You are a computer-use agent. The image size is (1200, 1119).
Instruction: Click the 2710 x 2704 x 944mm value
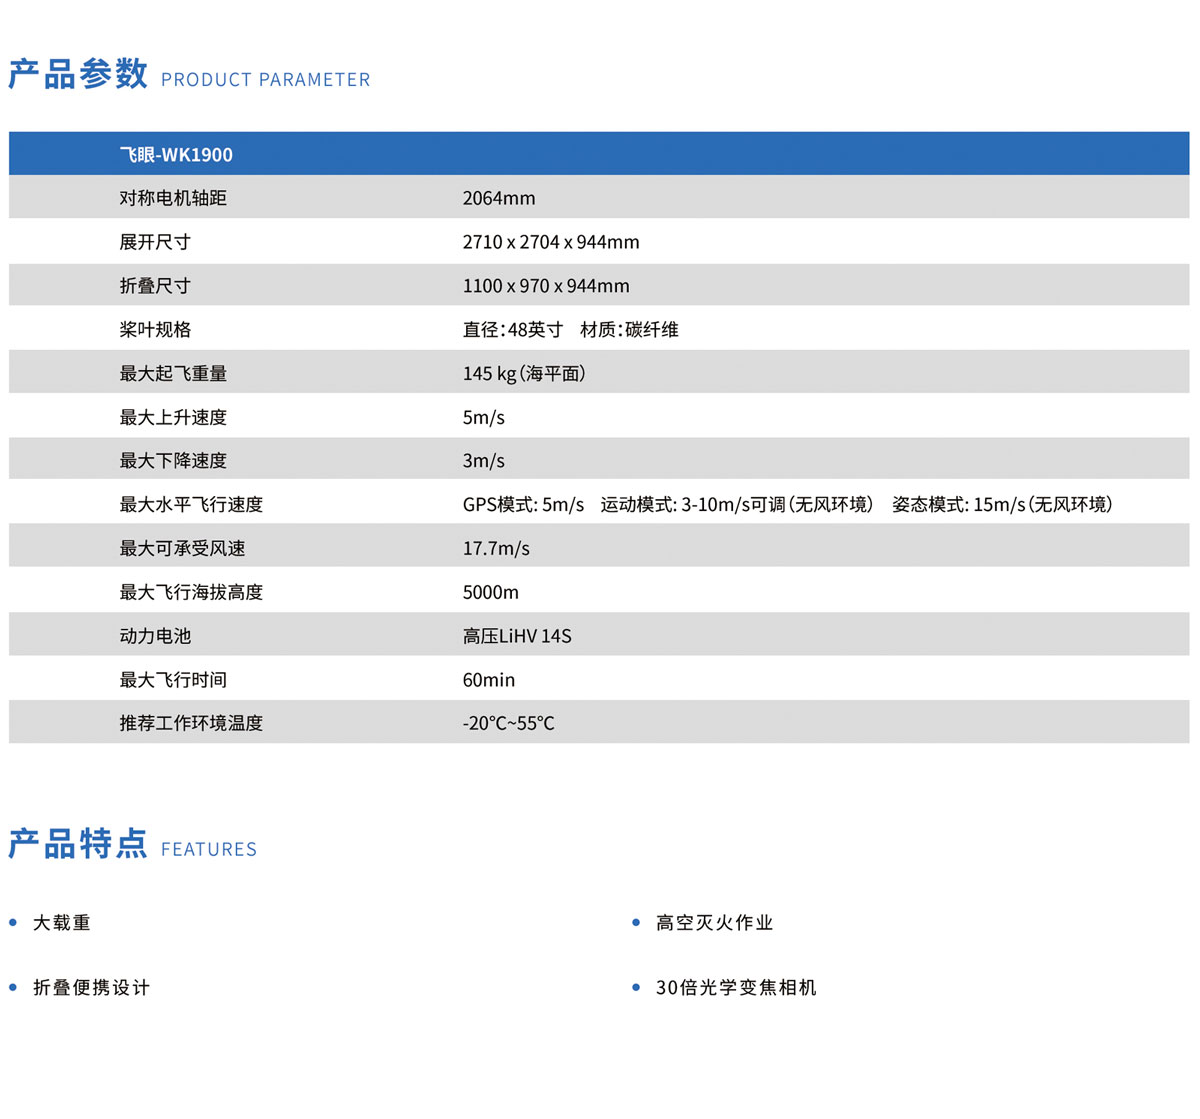550,242
